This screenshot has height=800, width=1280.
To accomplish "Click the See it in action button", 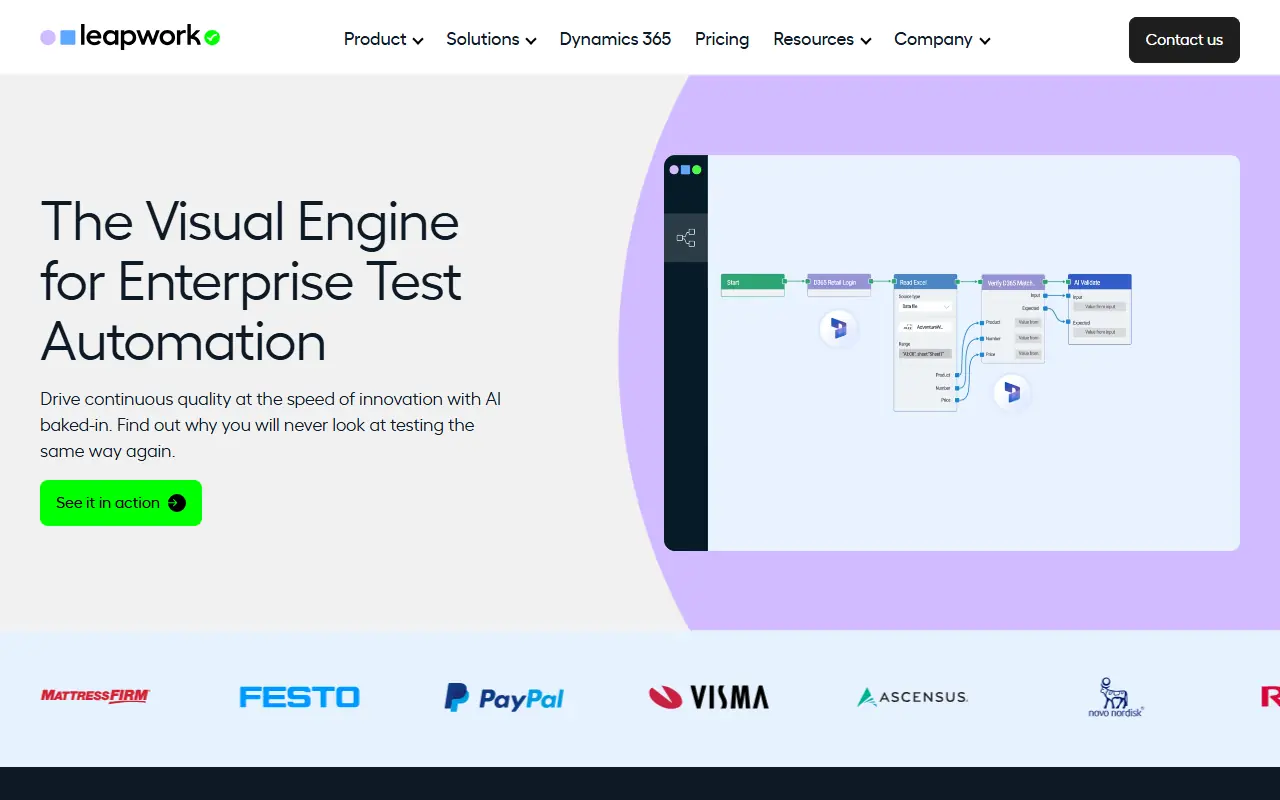I will (121, 503).
